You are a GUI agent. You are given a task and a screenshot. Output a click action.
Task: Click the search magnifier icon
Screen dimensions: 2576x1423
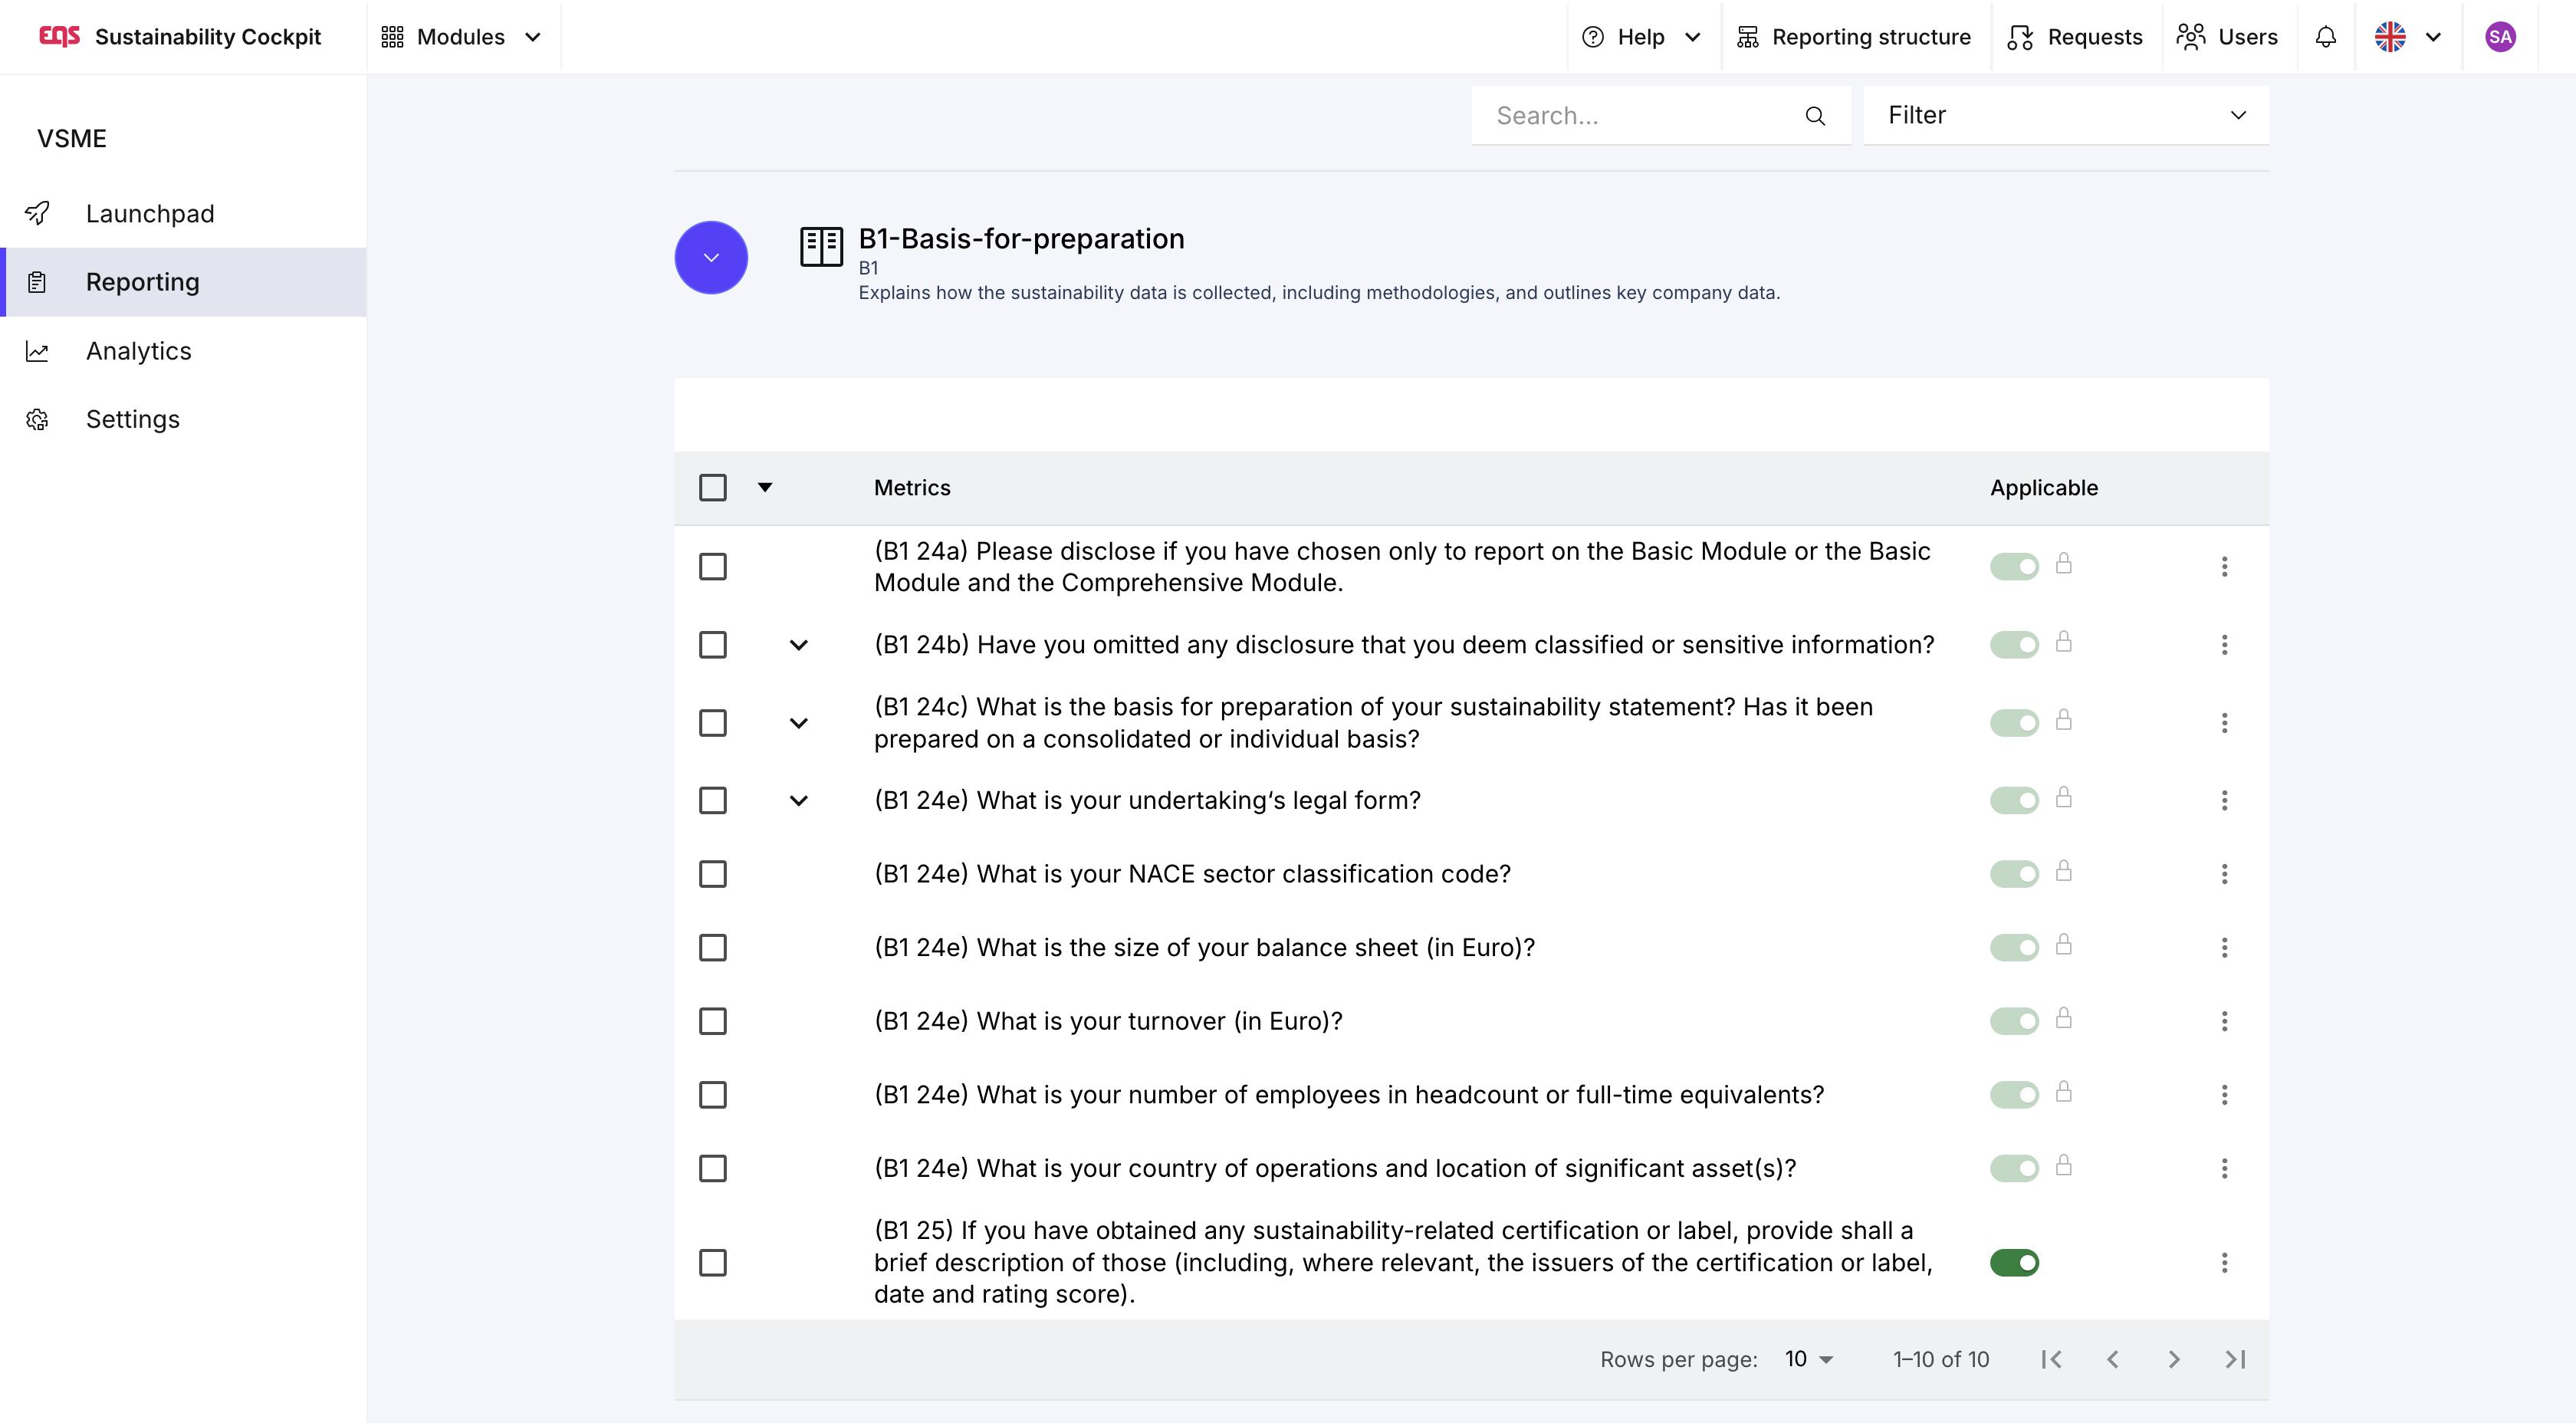pos(1814,116)
